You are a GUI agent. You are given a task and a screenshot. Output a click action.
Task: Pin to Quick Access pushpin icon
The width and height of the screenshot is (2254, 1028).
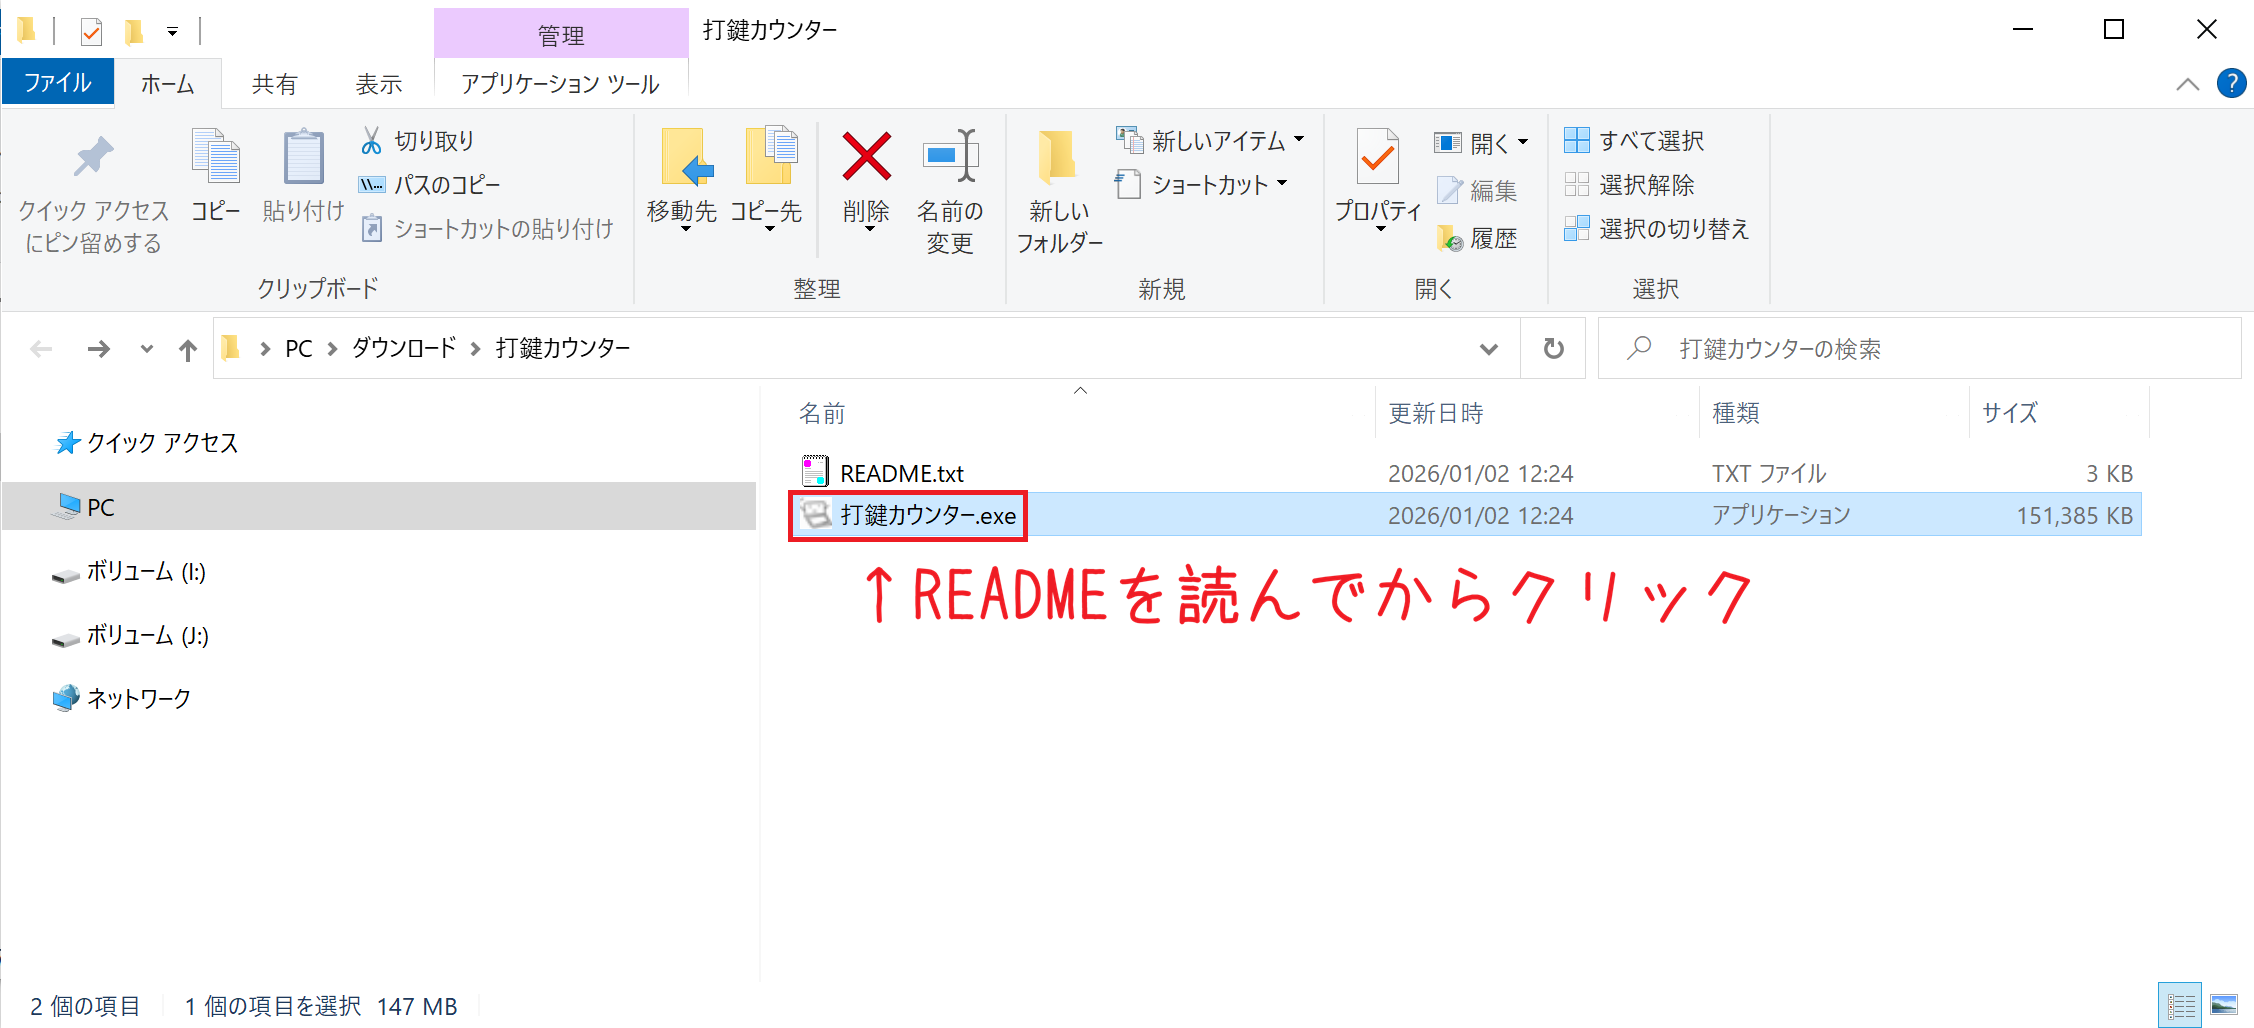pyautogui.click(x=93, y=157)
